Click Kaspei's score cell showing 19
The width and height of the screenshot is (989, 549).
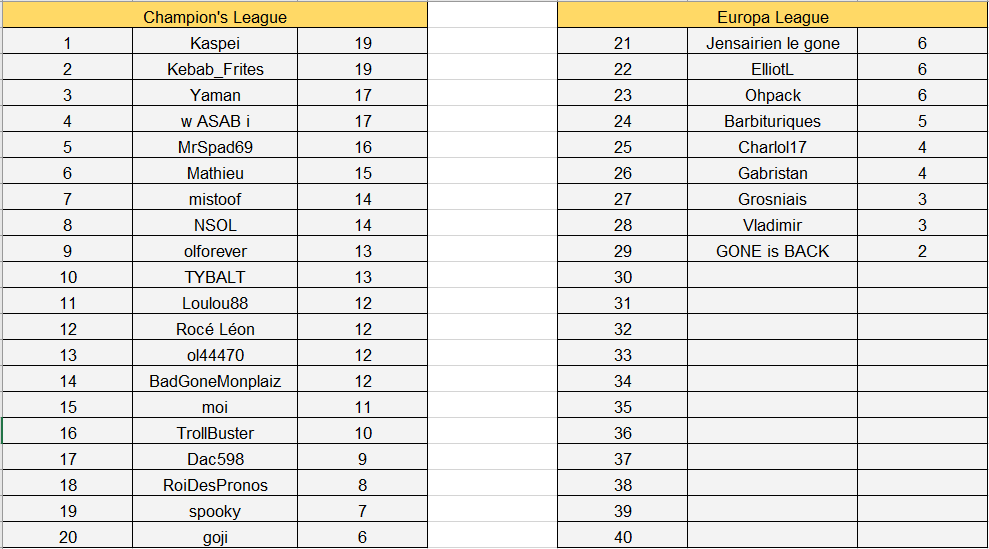click(x=362, y=43)
